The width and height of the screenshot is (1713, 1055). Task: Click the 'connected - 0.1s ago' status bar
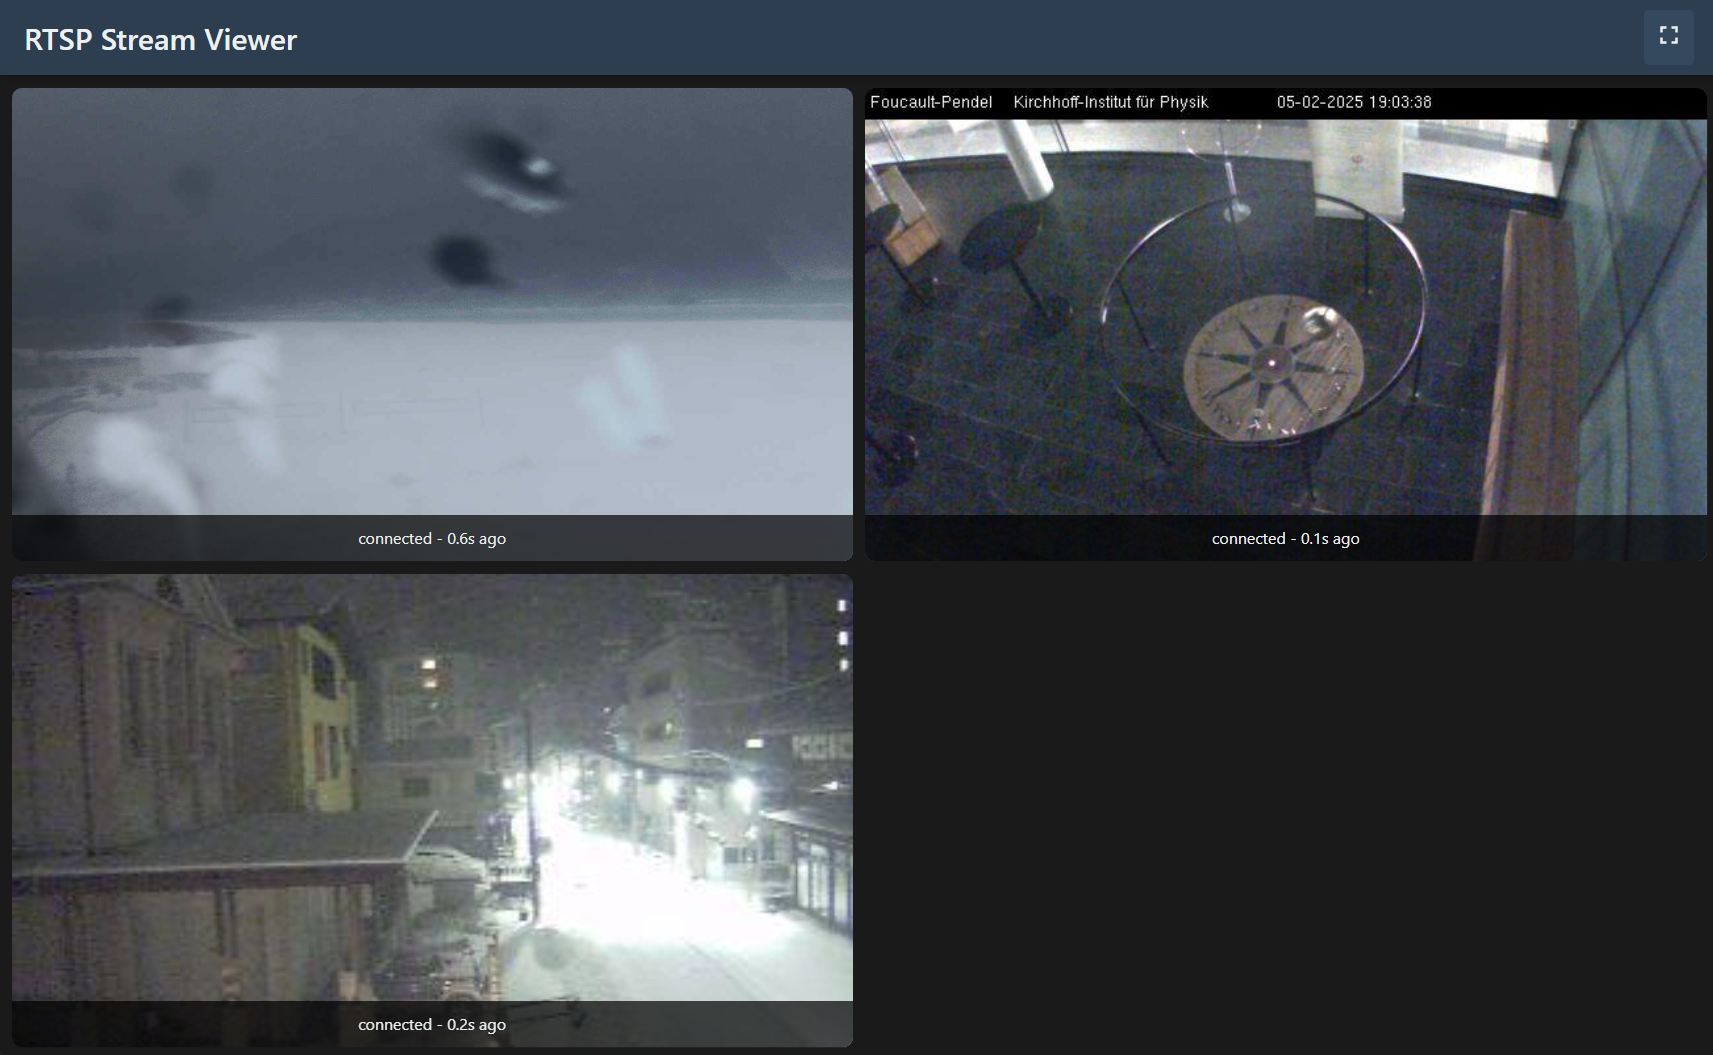click(1286, 538)
